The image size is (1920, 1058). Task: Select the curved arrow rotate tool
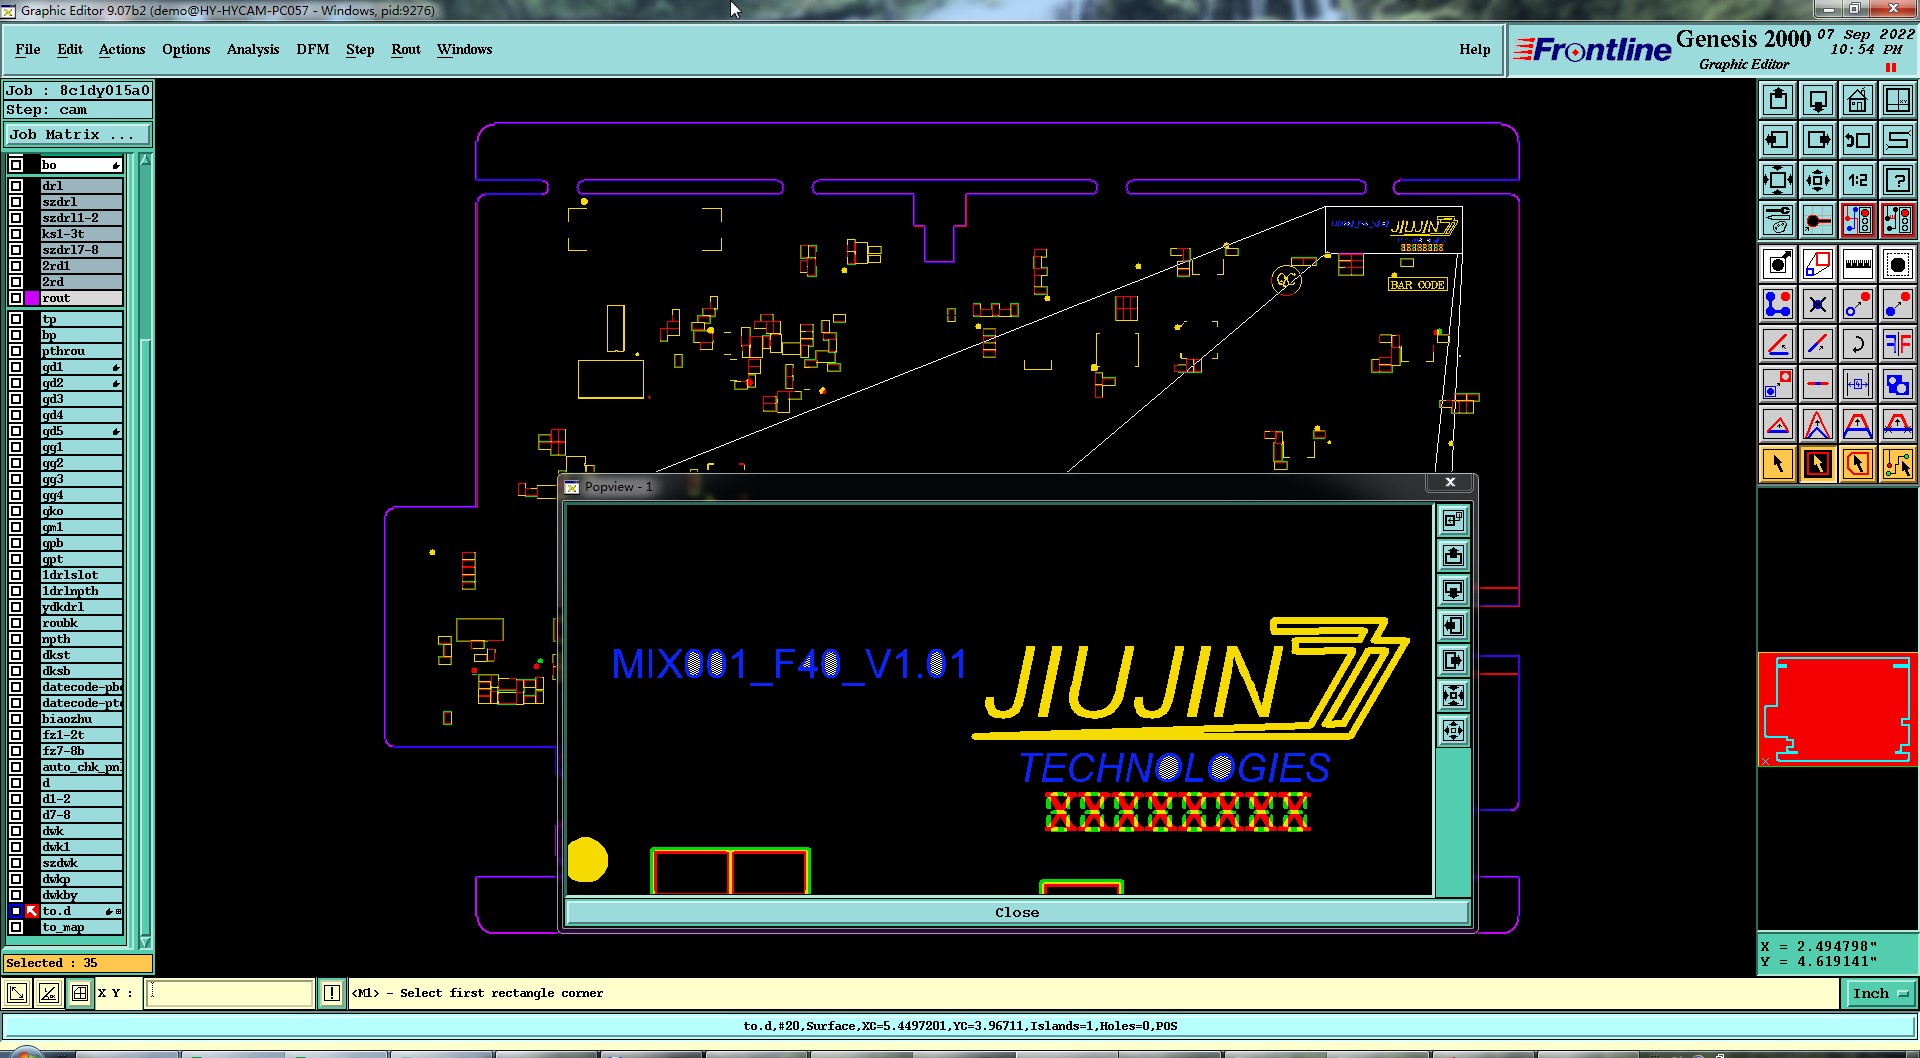coord(1858,344)
